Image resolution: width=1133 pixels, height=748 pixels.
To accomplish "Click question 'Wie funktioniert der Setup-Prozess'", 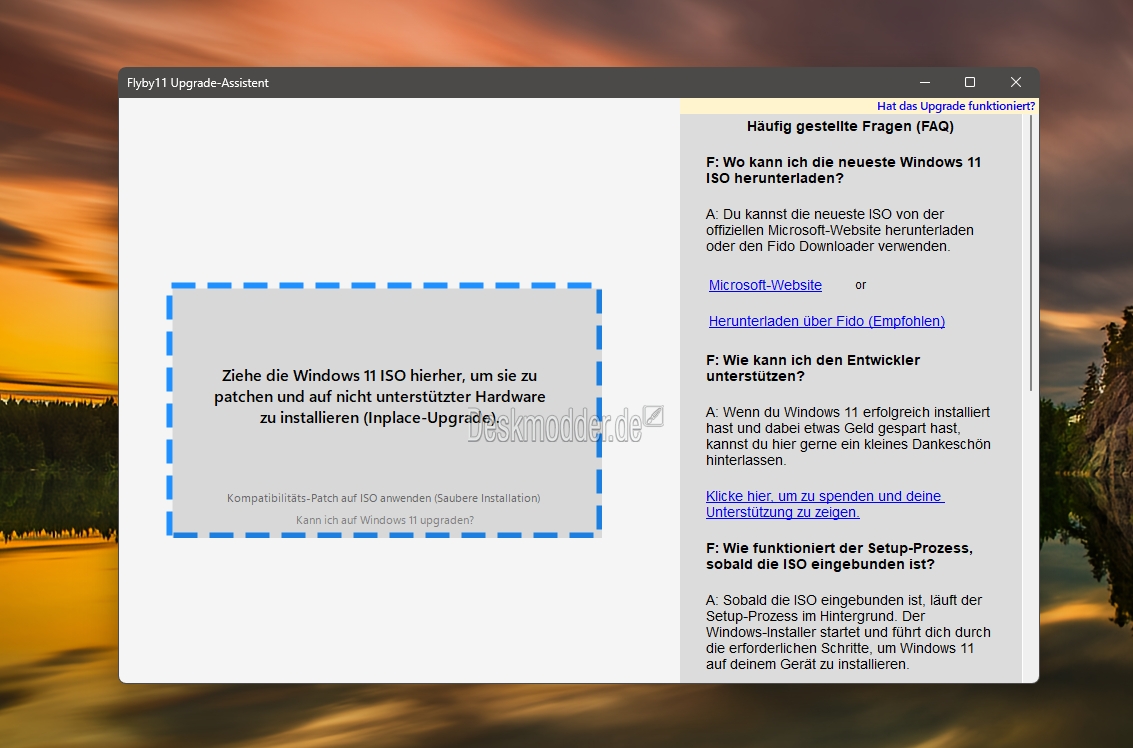I will pos(839,556).
